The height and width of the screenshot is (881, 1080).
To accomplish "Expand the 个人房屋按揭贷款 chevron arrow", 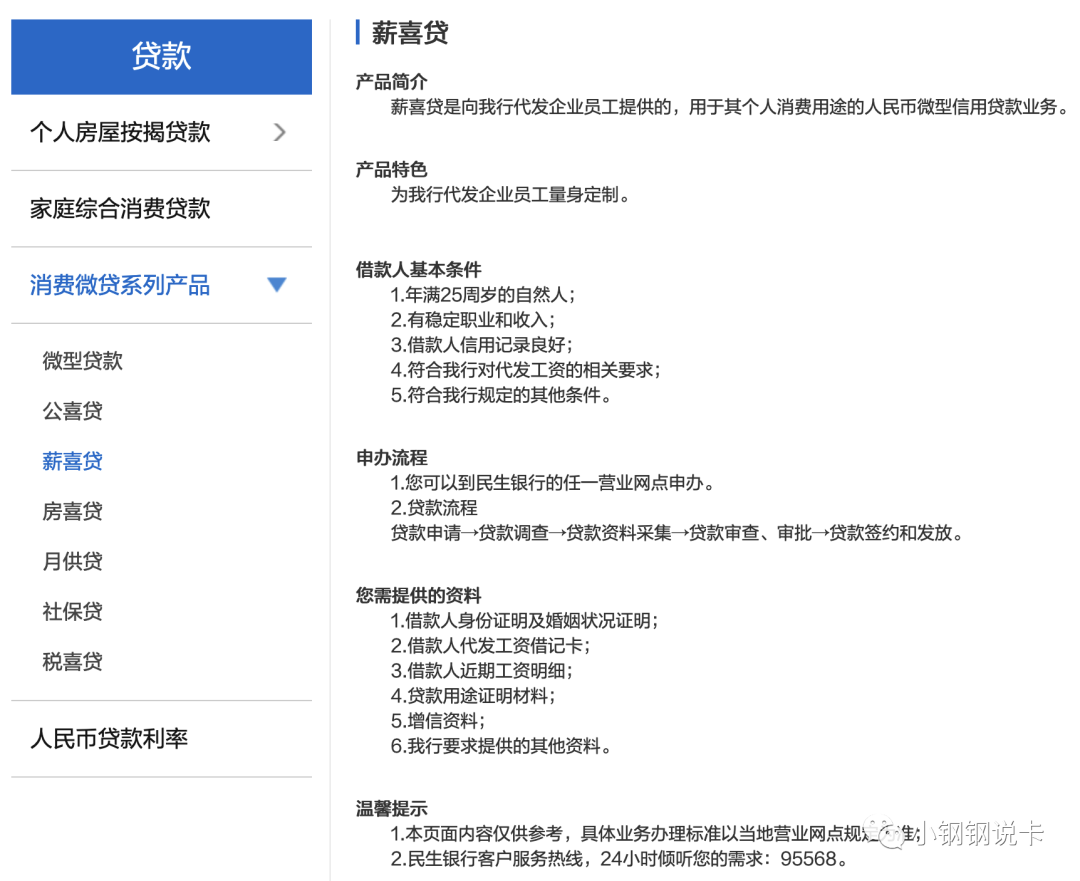I will pos(279,132).
